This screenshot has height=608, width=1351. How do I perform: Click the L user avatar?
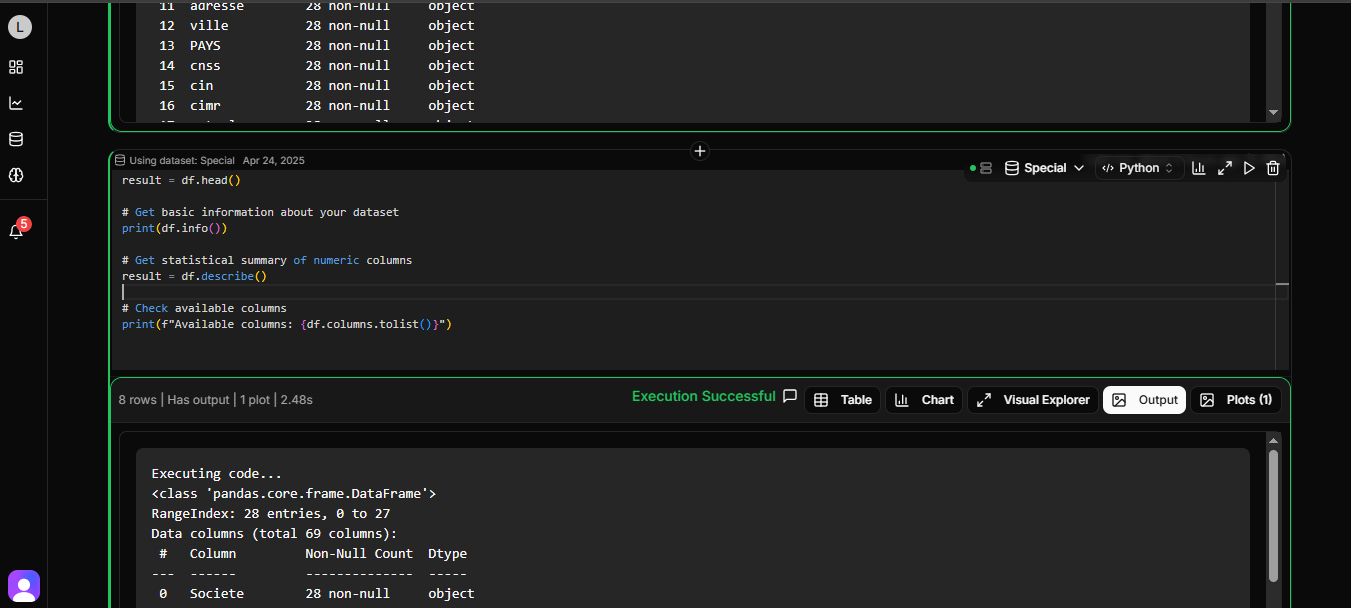coord(20,27)
